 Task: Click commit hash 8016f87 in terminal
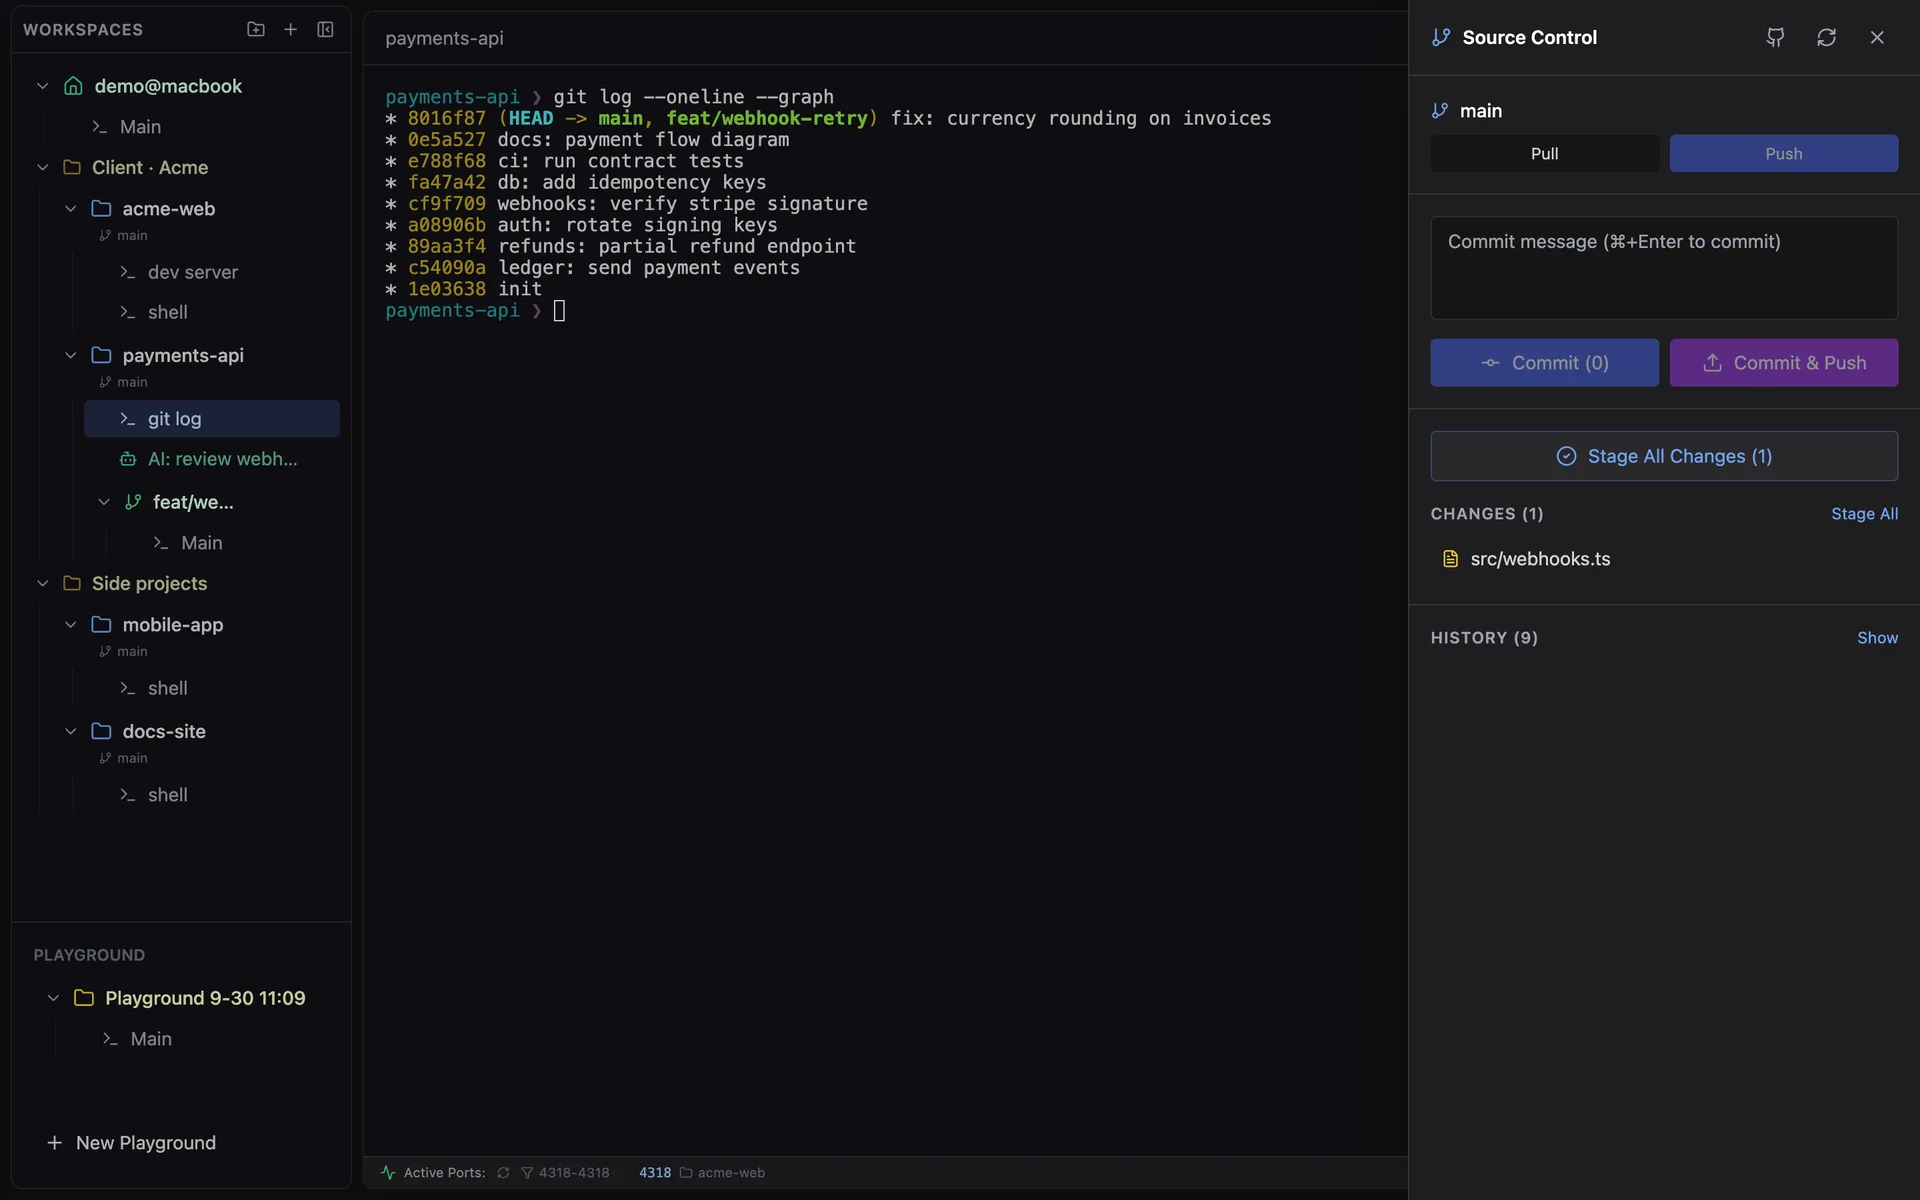coord(446,118)
